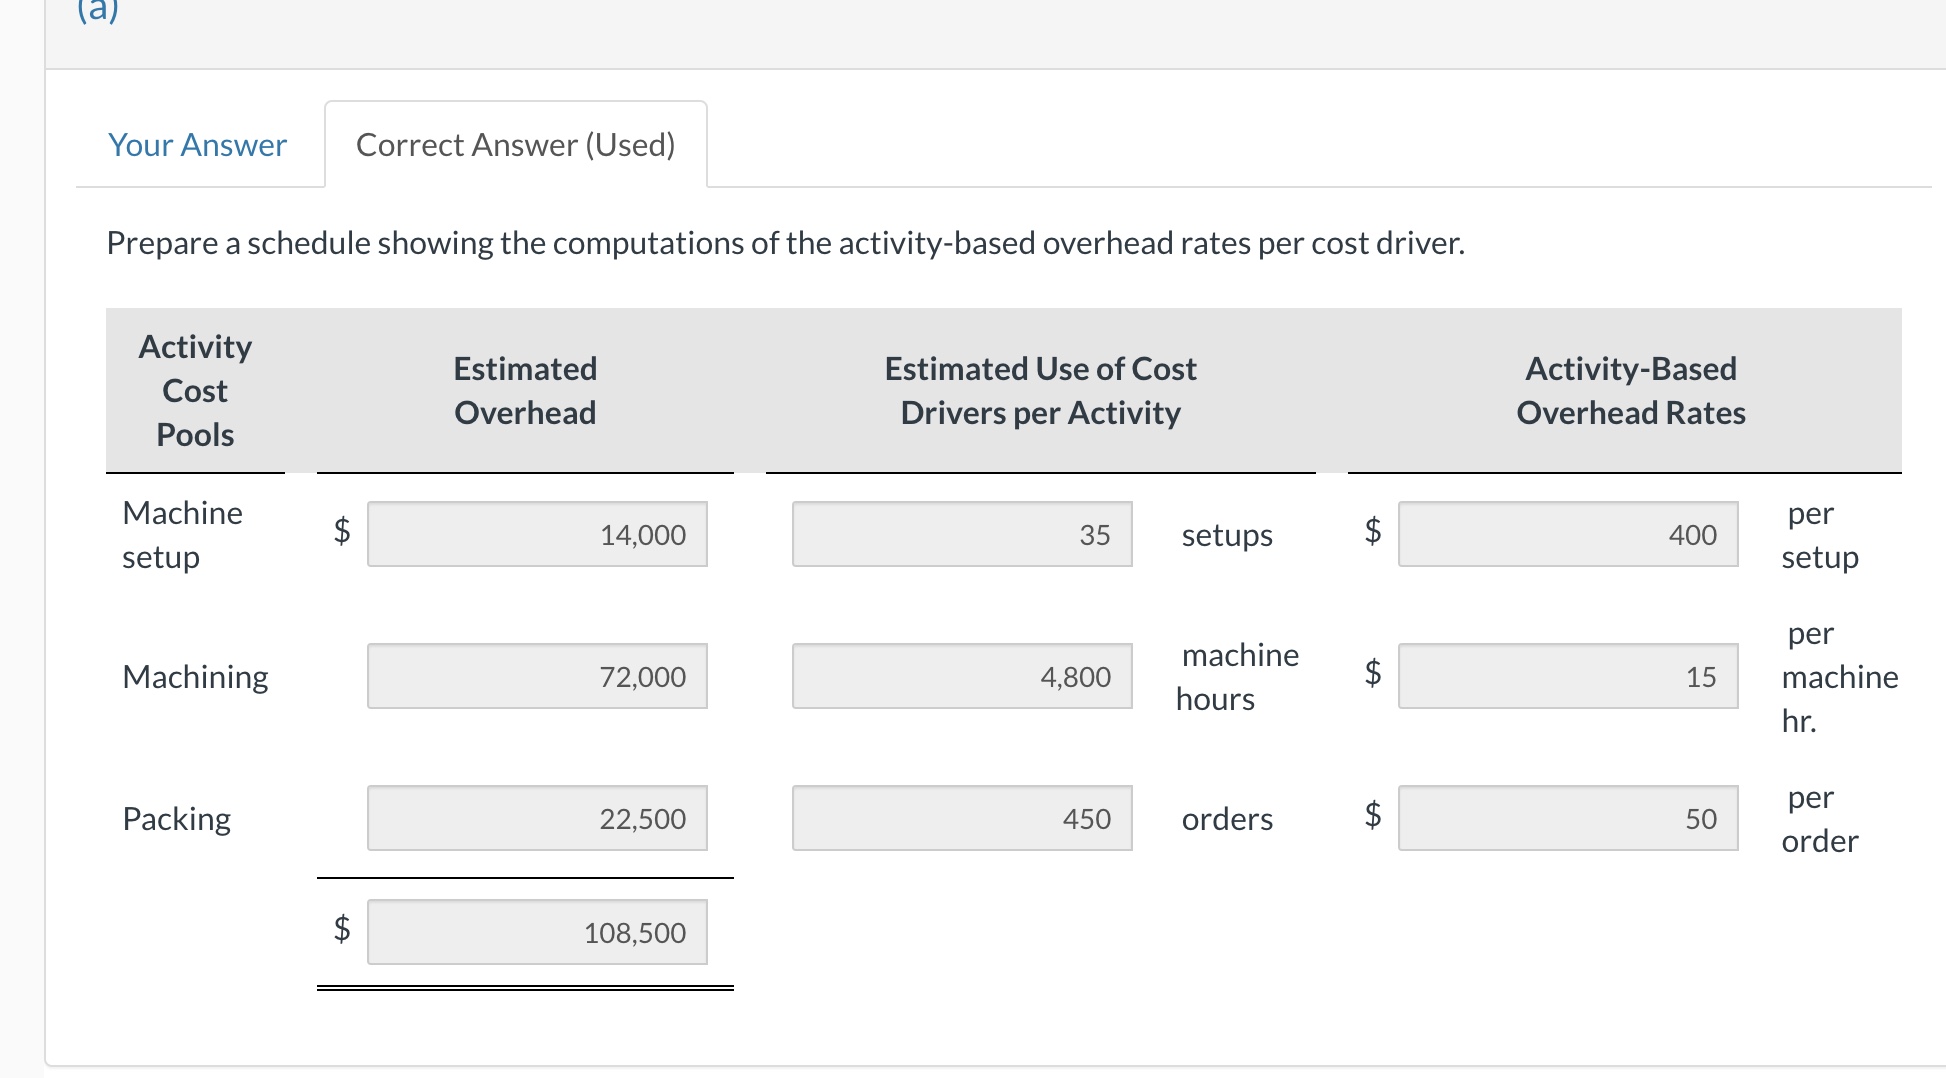The image size is (1946, 1078).
Task: Switch to the Your Answer tab
Action: click(x=196, y=145)
